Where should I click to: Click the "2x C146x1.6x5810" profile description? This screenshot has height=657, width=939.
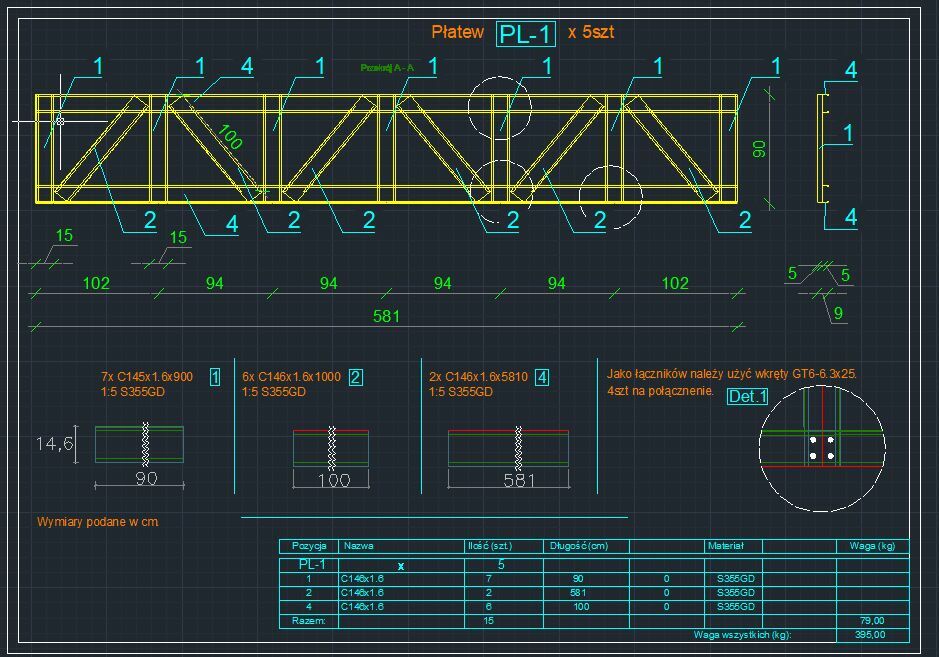click(x=478, y=377)
